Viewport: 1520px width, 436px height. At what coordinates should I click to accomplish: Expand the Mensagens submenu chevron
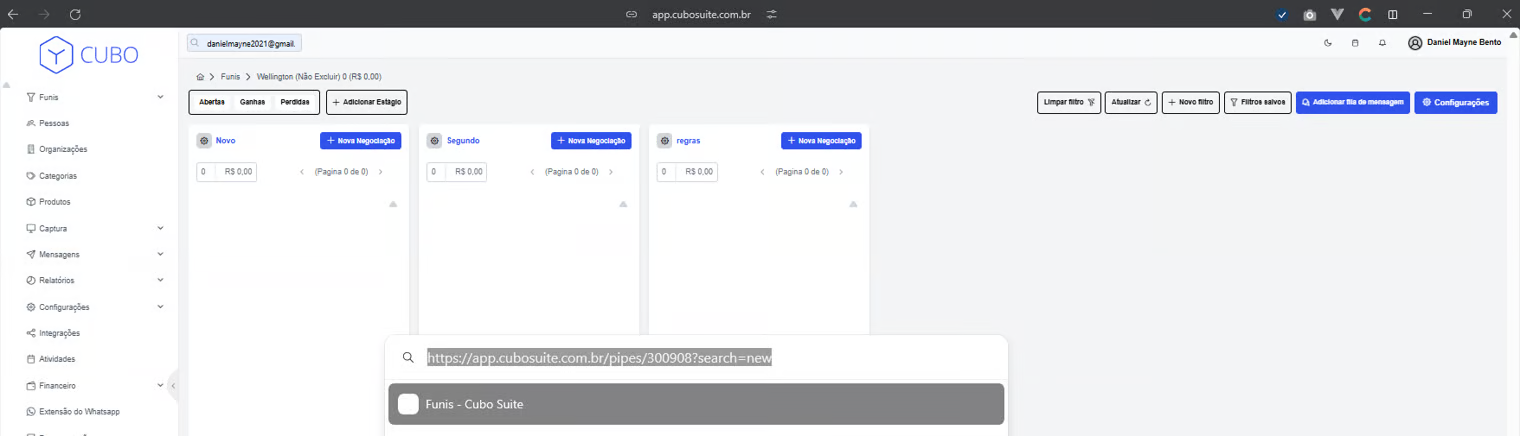point(160,254)
